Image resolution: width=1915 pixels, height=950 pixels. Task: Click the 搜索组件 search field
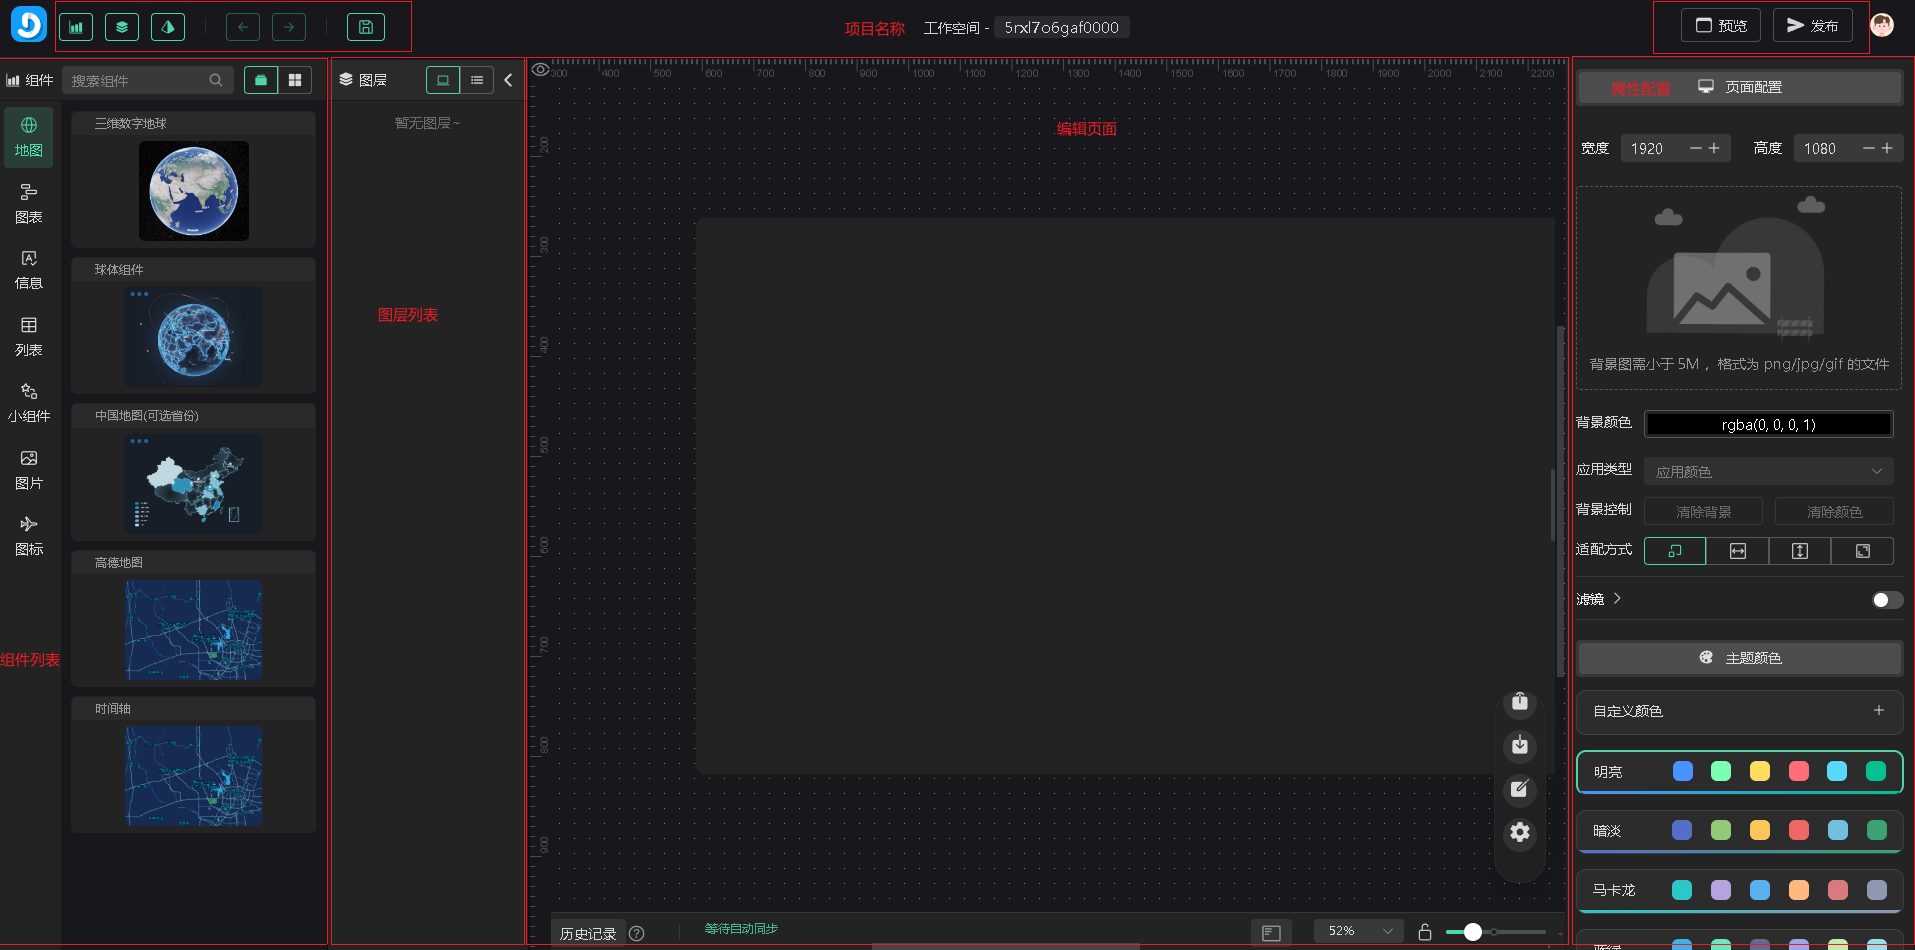pos(140,80)
